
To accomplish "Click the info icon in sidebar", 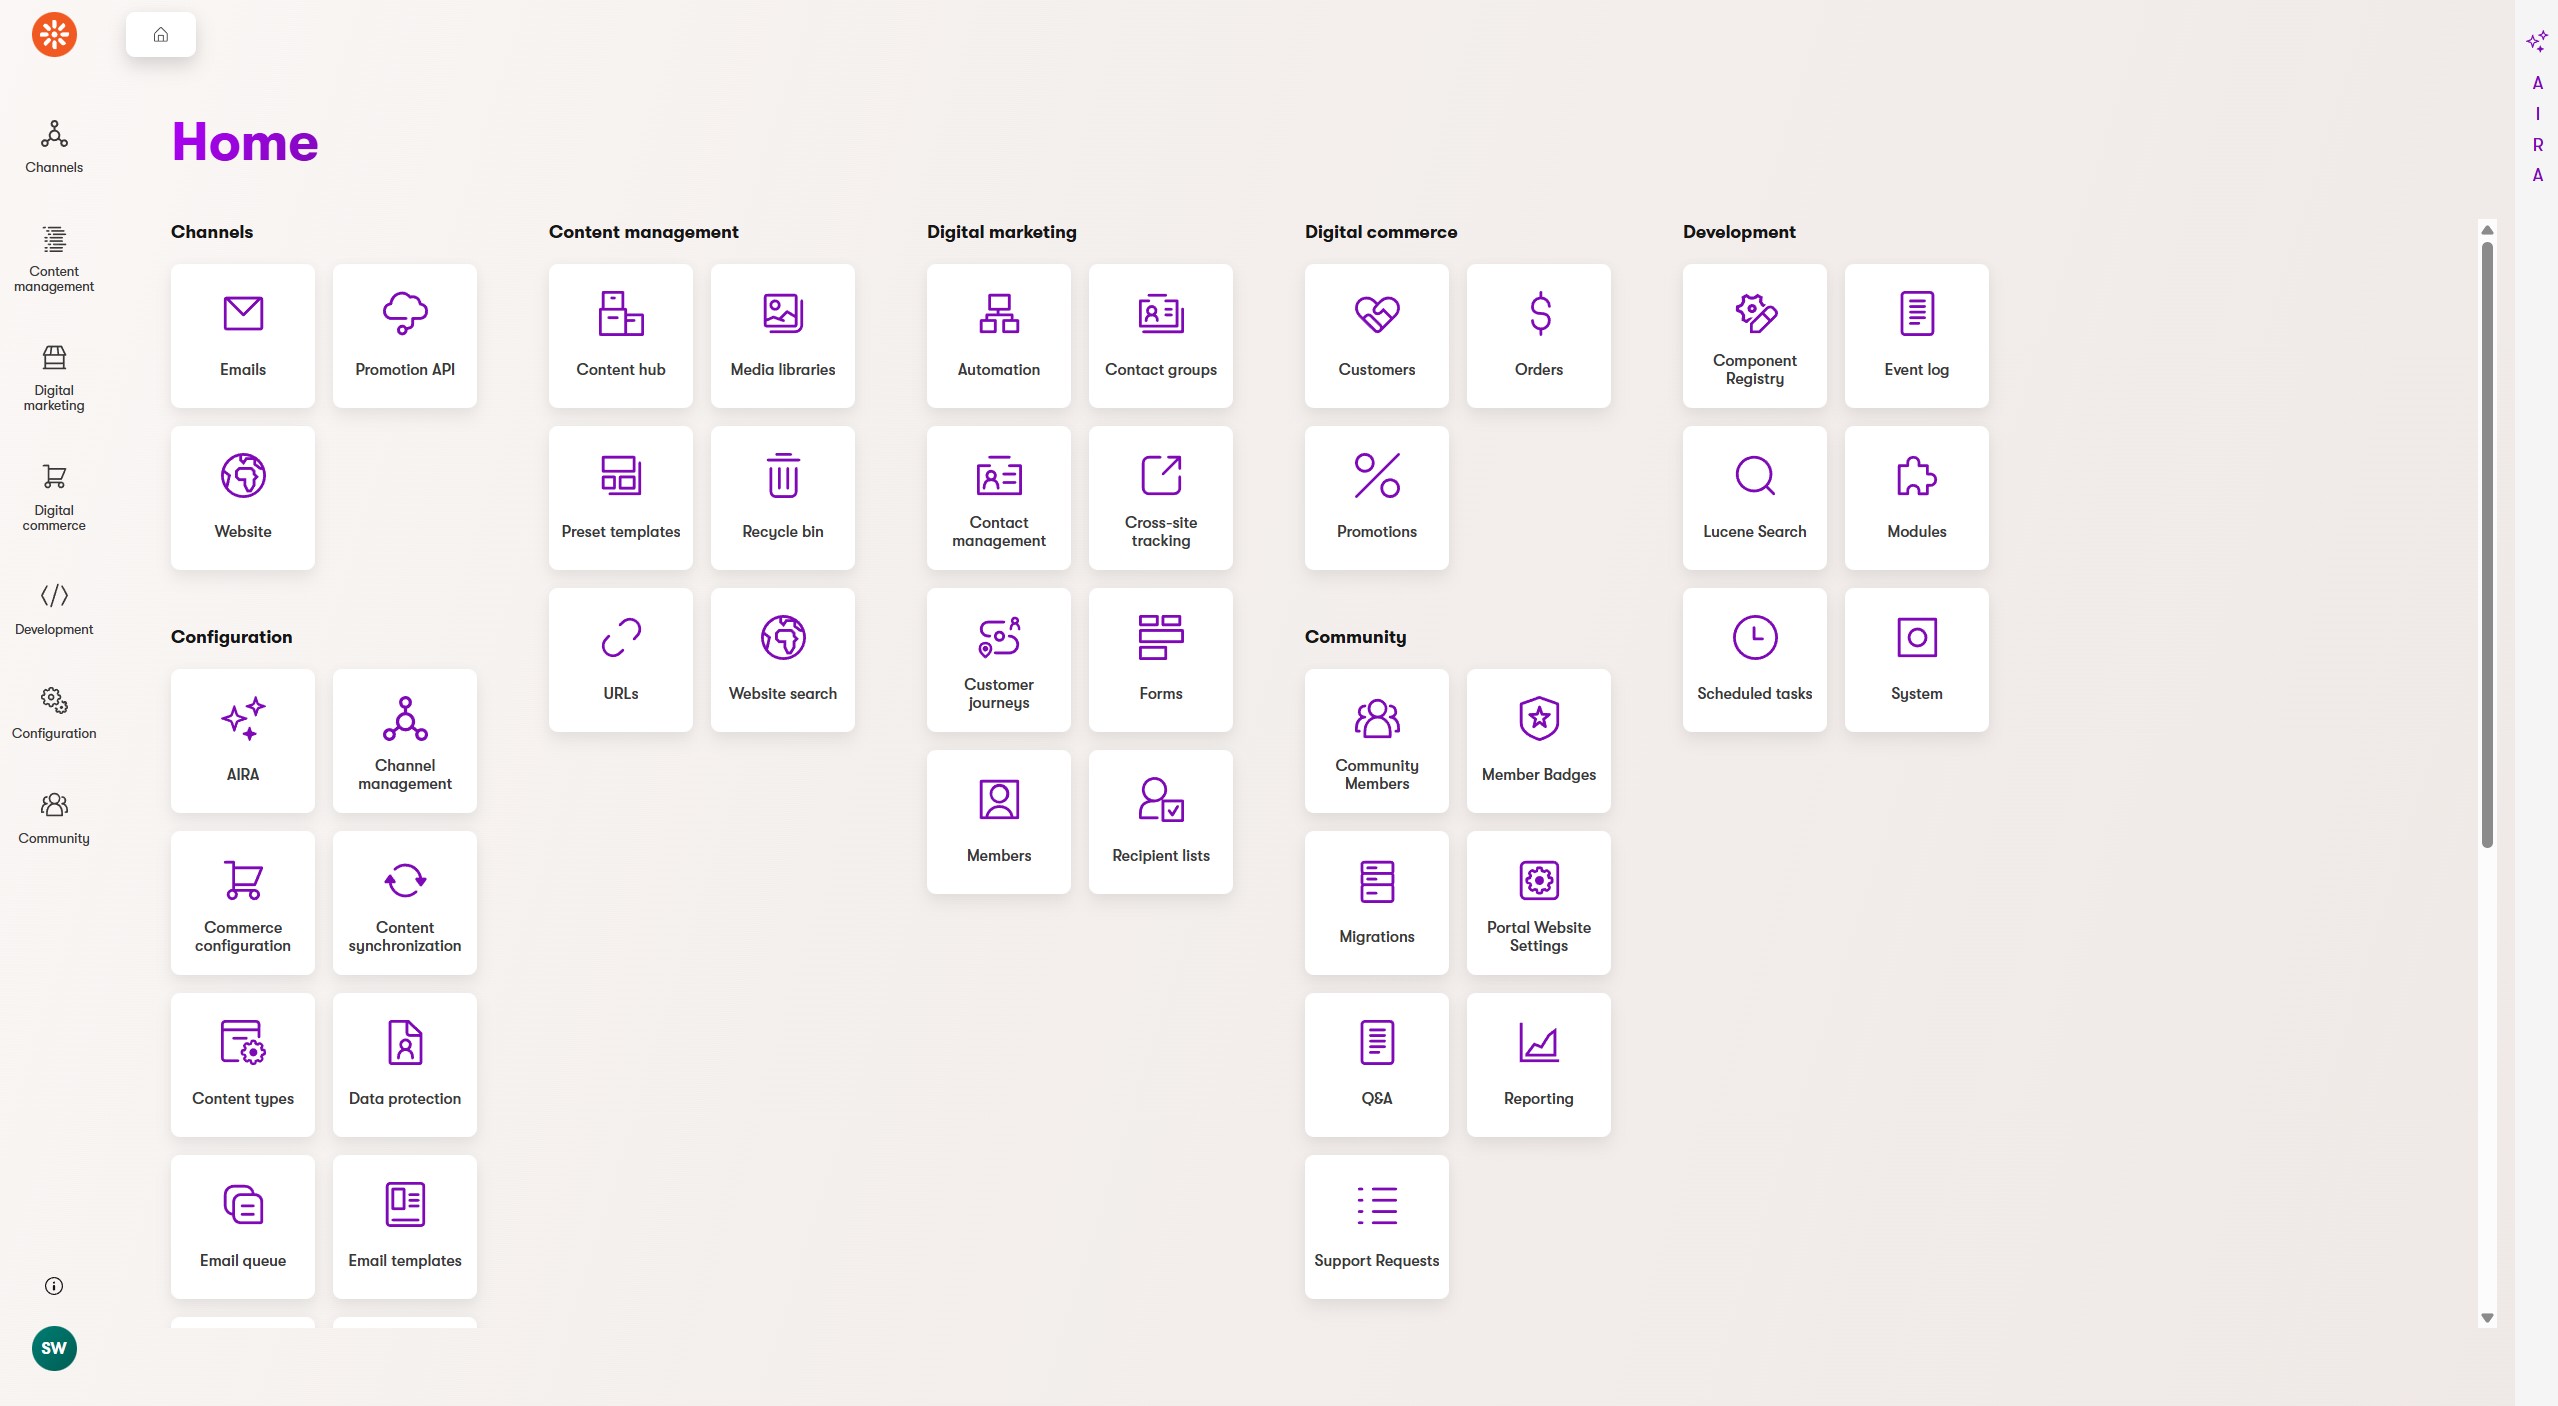I will (x=54, y=1286).
